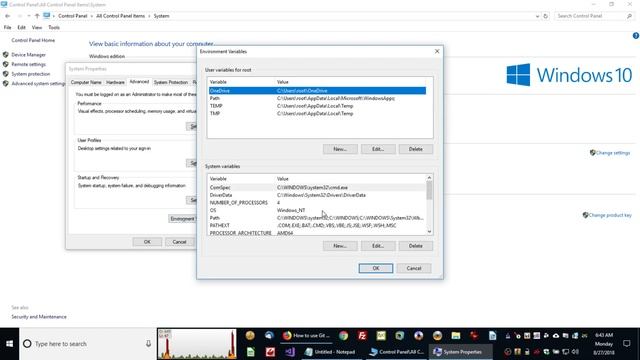
Task: Click Cancel in the System Properties window
Action: [179, 242]
